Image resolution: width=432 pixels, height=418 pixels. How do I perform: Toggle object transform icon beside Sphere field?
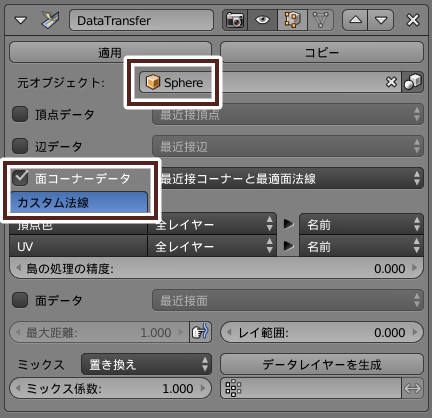coord(413,82)
